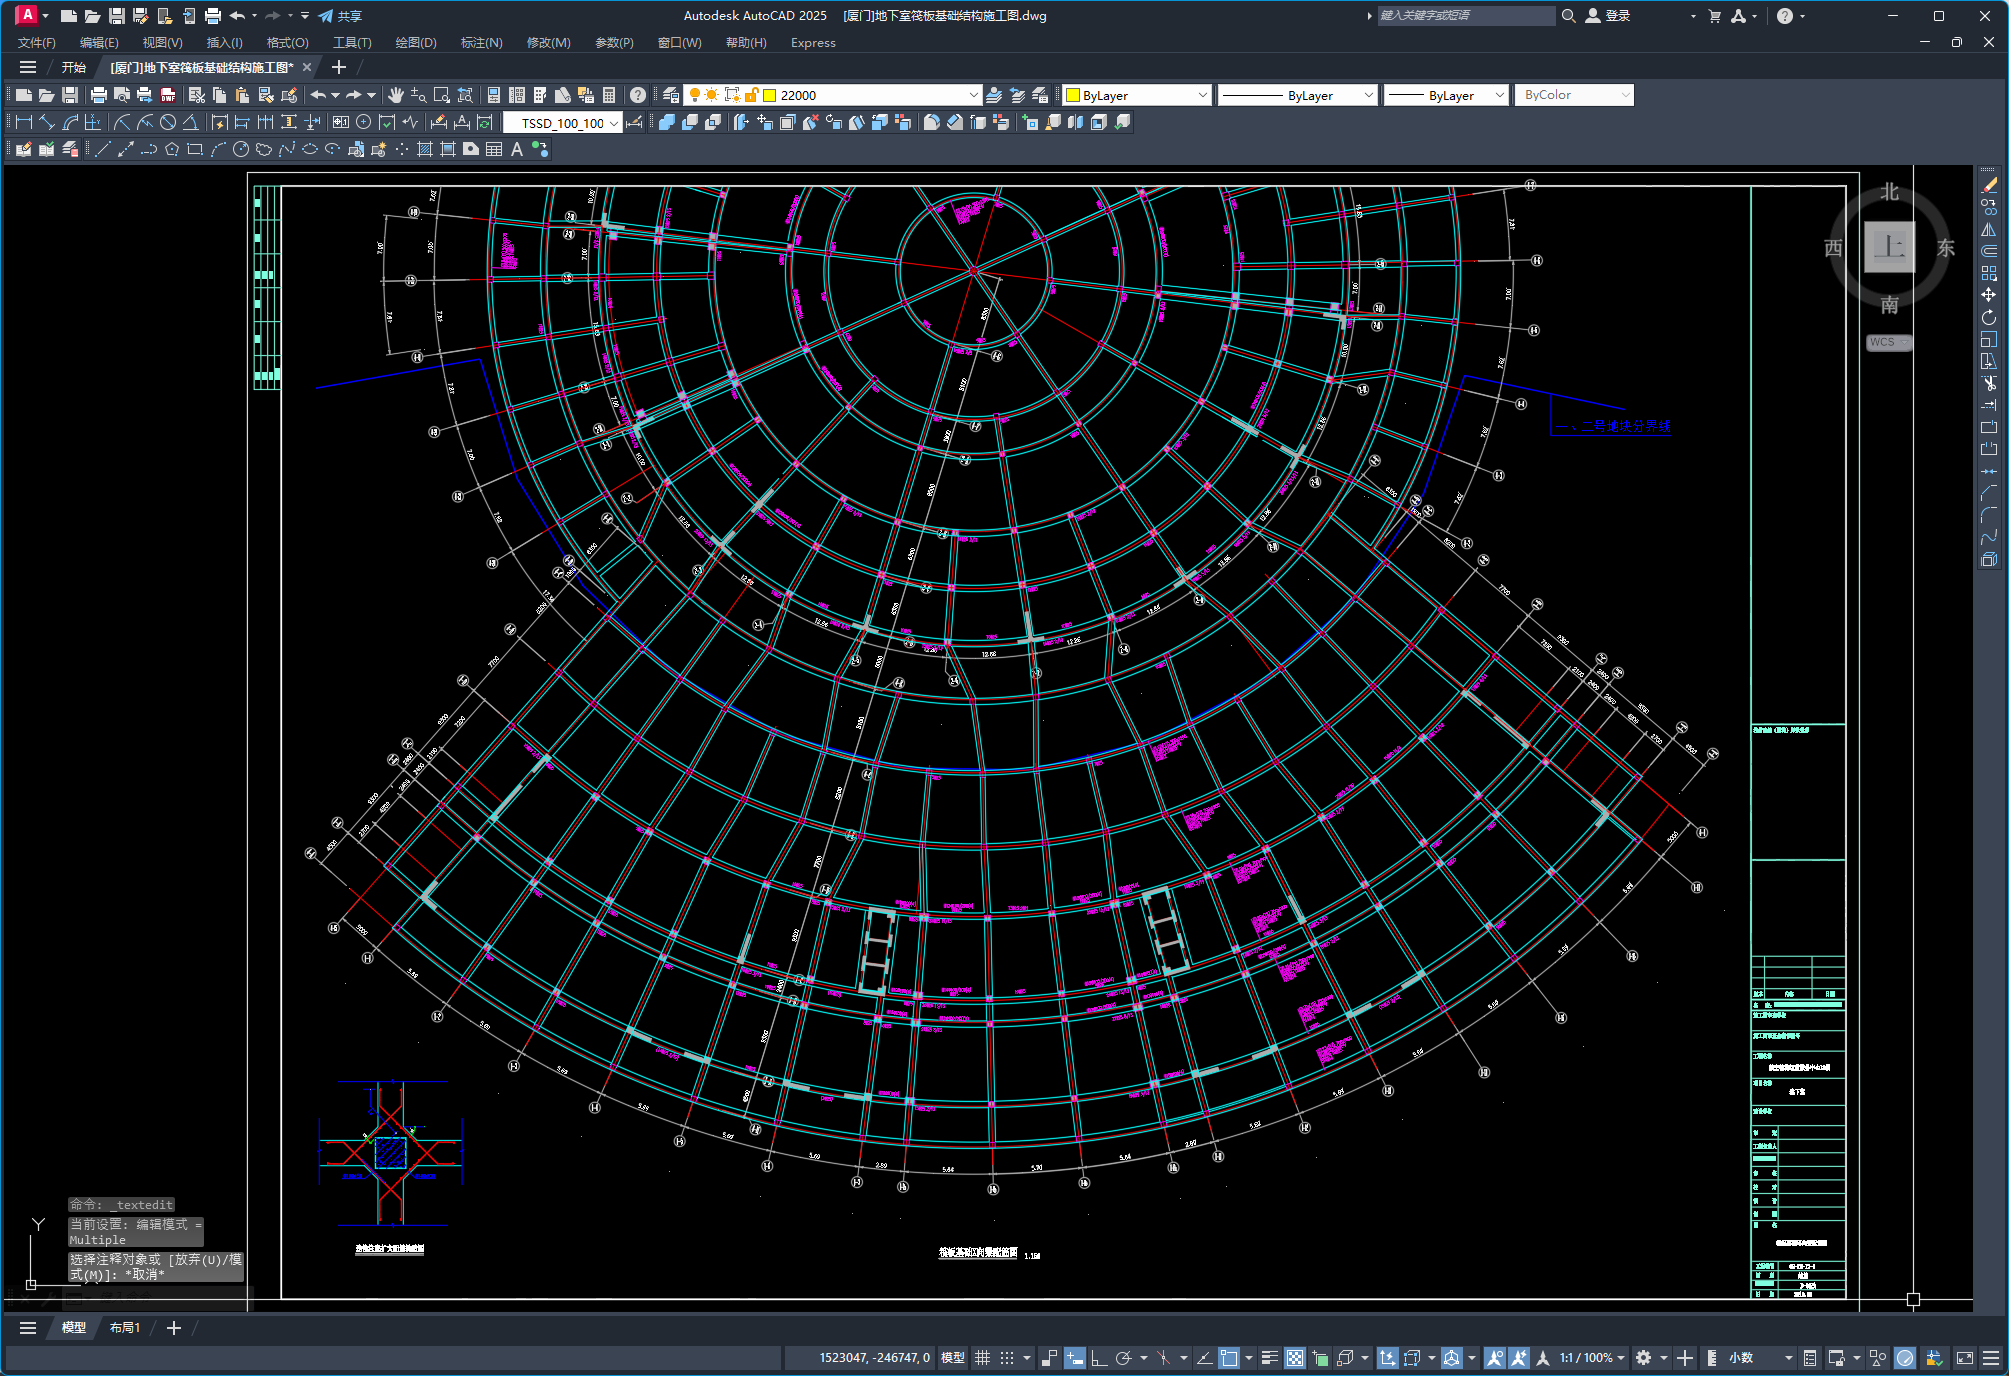Click the WCS label under ViewCube
Image resolution: width=2009 pixels, height=1376 pixels.
click(x=1887, y=342)
